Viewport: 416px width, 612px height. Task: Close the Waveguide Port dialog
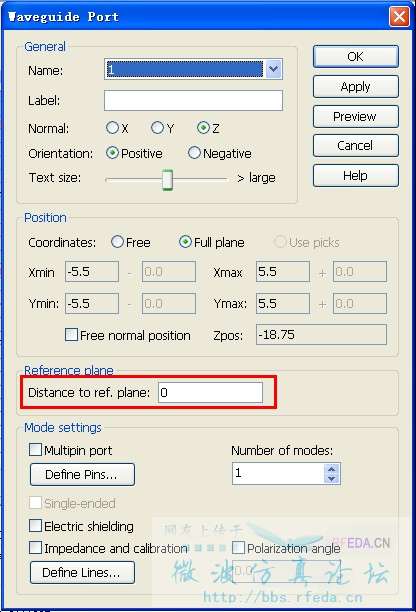pos(399,16)
